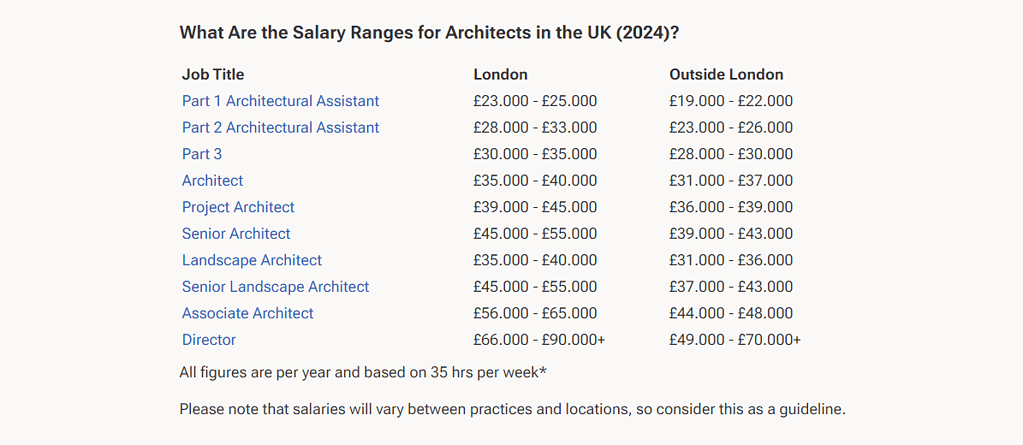Click the £56.000 - £65.000 salary cell

(535, 313)
